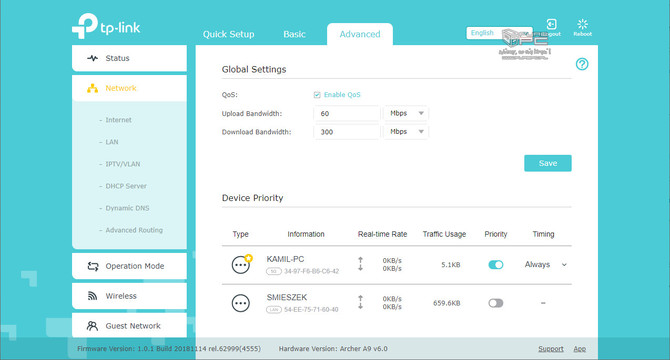Viewport: 670px width, 360px height.
Task: Enable priority for SMIESZEK
Action: tap(496, 303)
